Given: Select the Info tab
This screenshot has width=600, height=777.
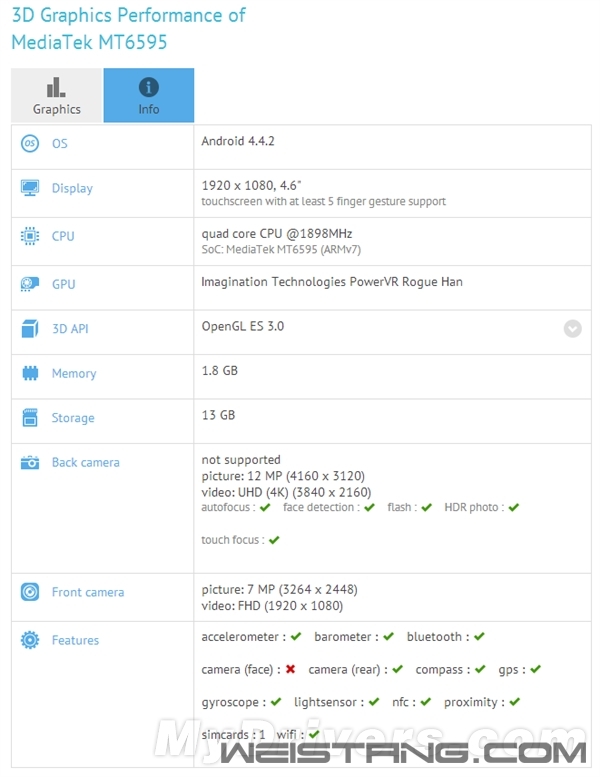Looking at the screenshot, I should (x=149, y=95).
